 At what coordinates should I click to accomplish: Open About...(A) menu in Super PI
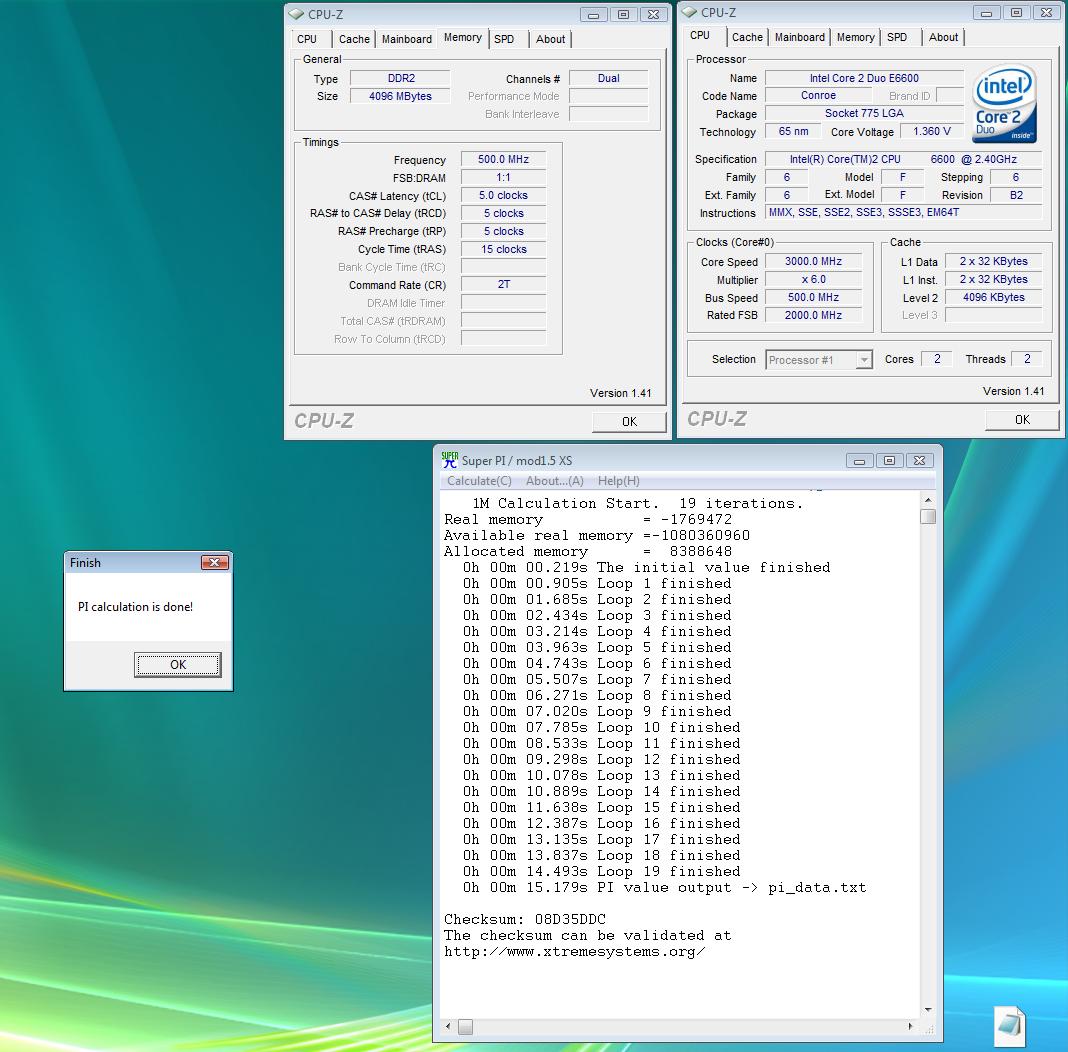coord(554,481)
